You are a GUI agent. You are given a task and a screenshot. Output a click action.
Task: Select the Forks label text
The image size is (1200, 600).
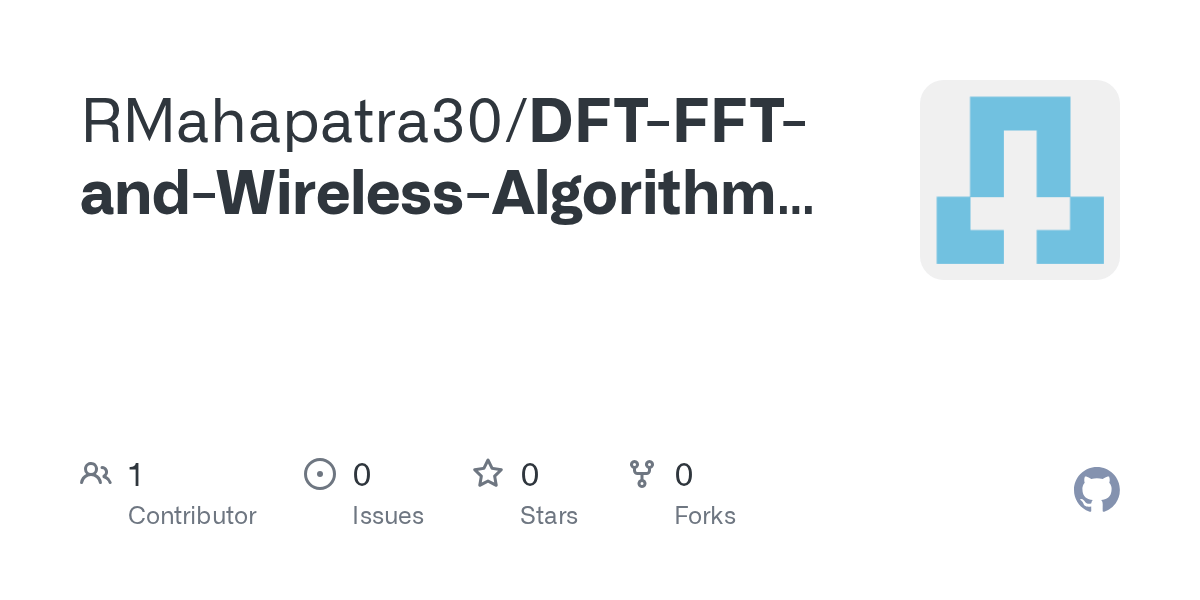point(705,516)
